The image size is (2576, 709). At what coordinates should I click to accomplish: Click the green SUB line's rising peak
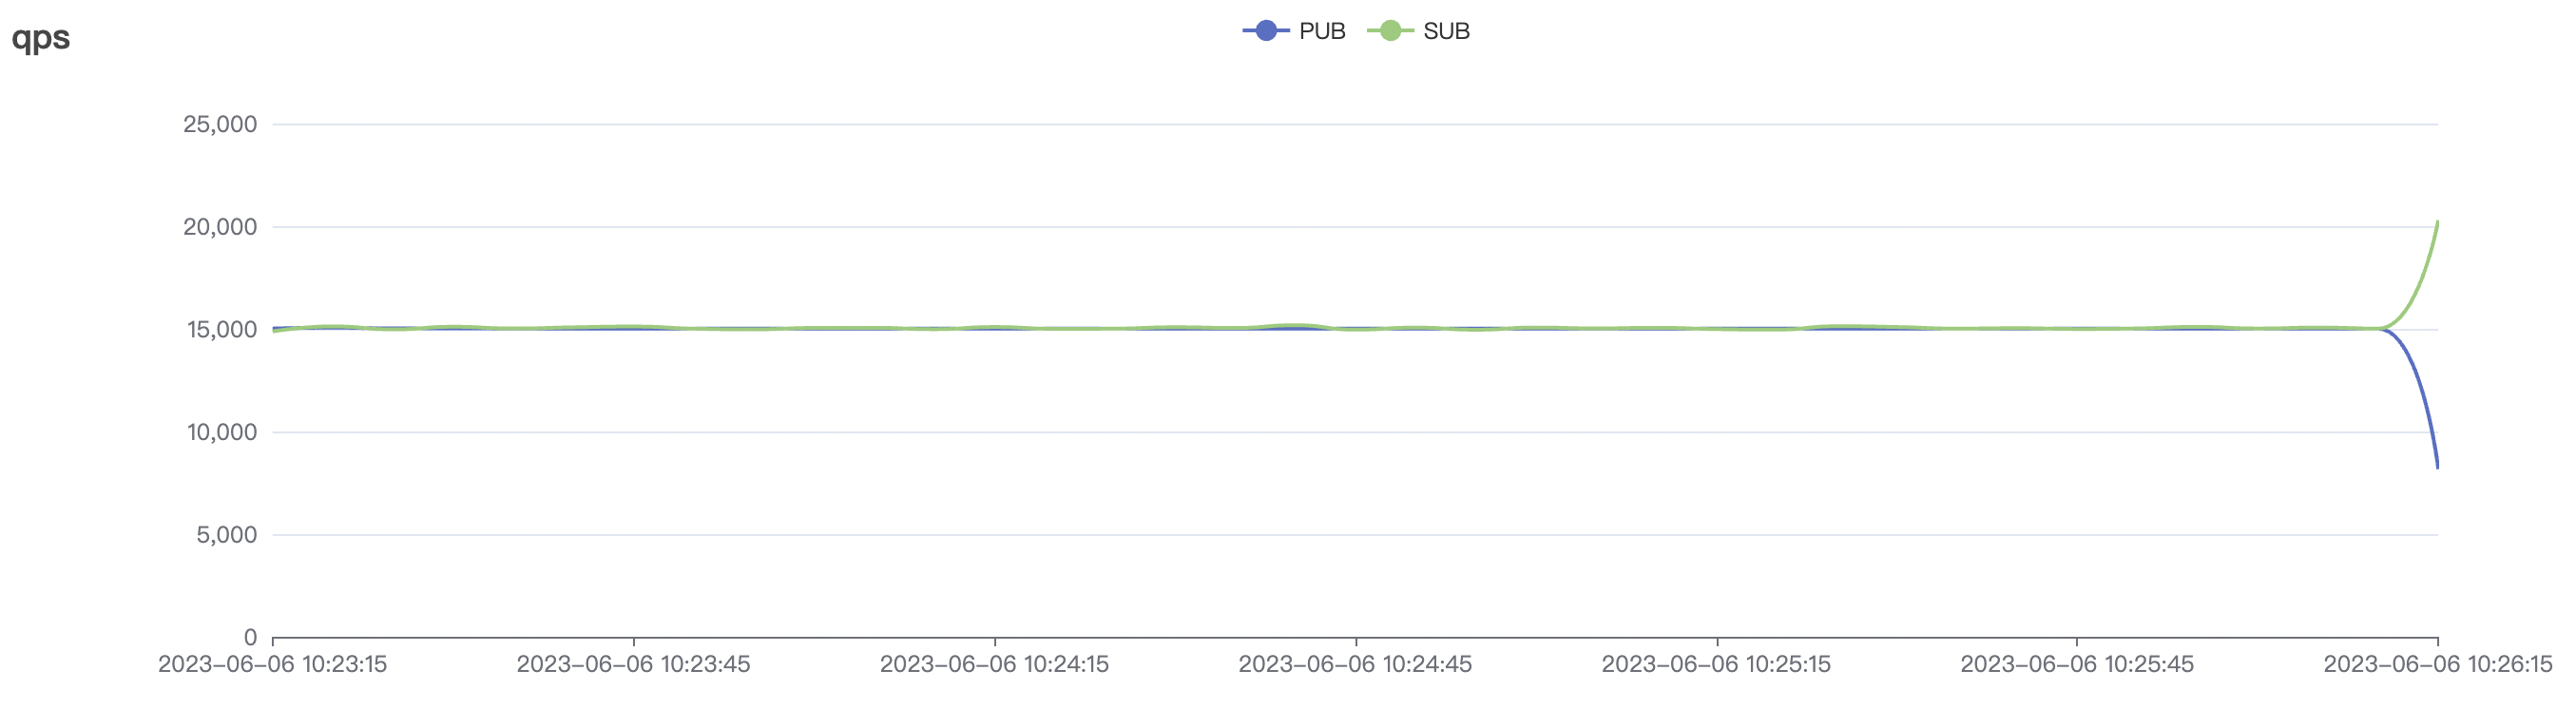click(x=2436, y=224)
